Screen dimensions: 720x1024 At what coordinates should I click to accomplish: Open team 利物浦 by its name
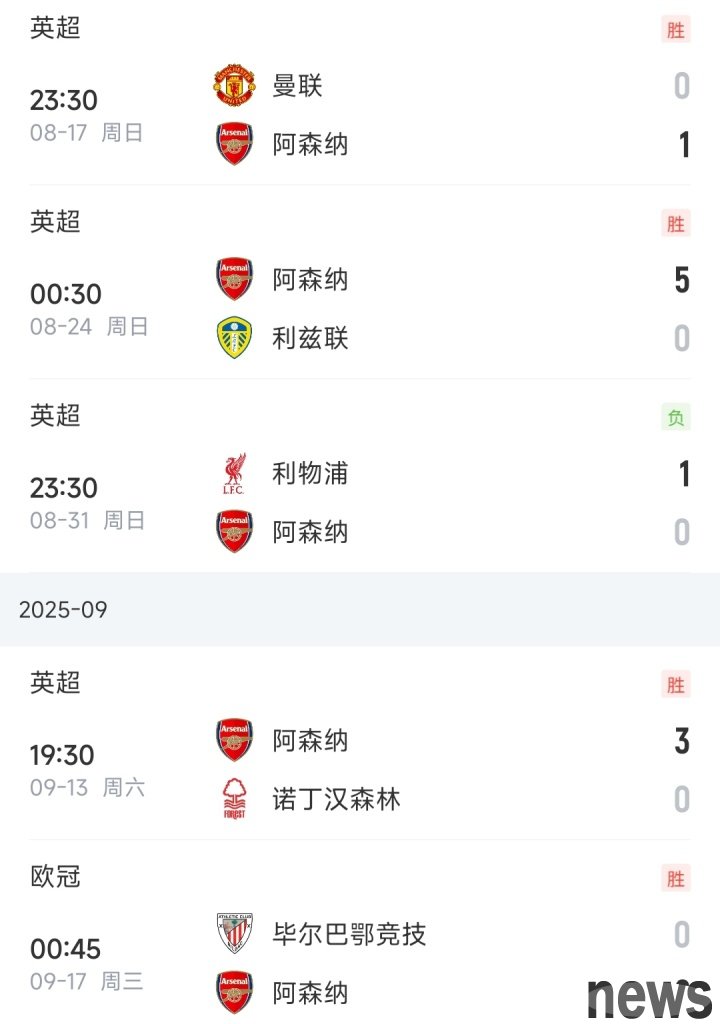tap(310, 473)
